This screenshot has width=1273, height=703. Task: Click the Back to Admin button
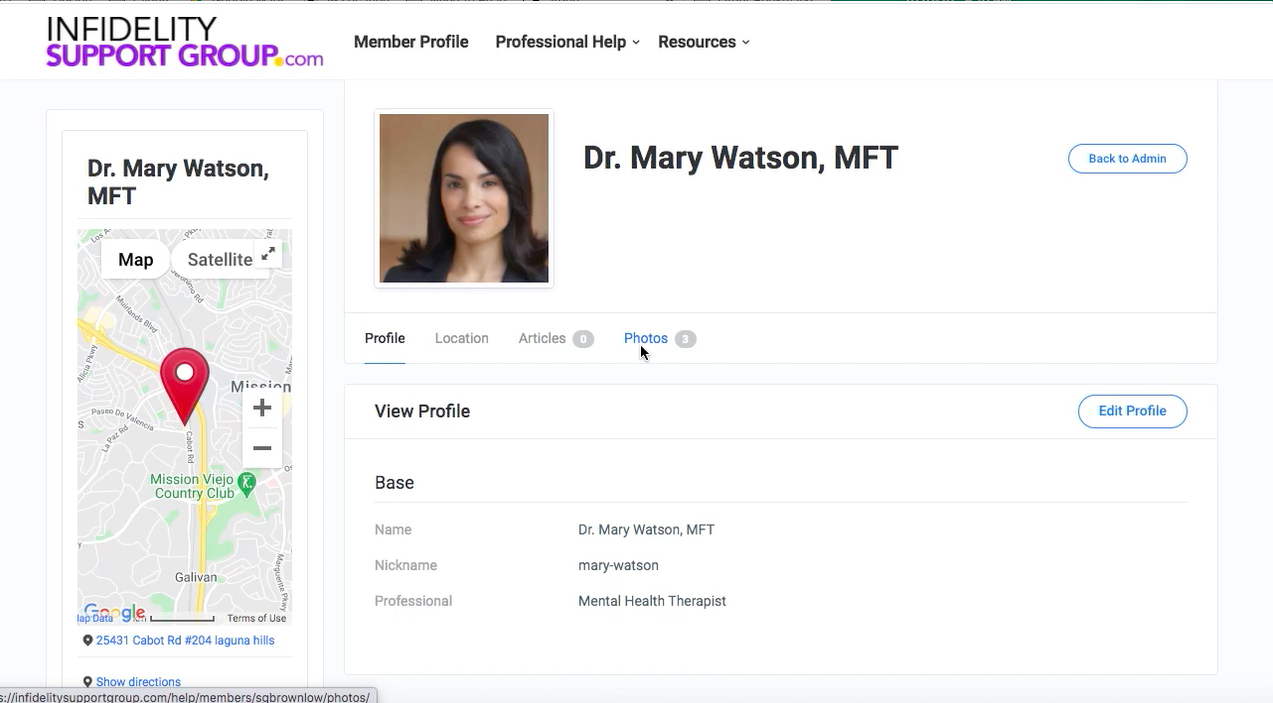(1127, 159)
